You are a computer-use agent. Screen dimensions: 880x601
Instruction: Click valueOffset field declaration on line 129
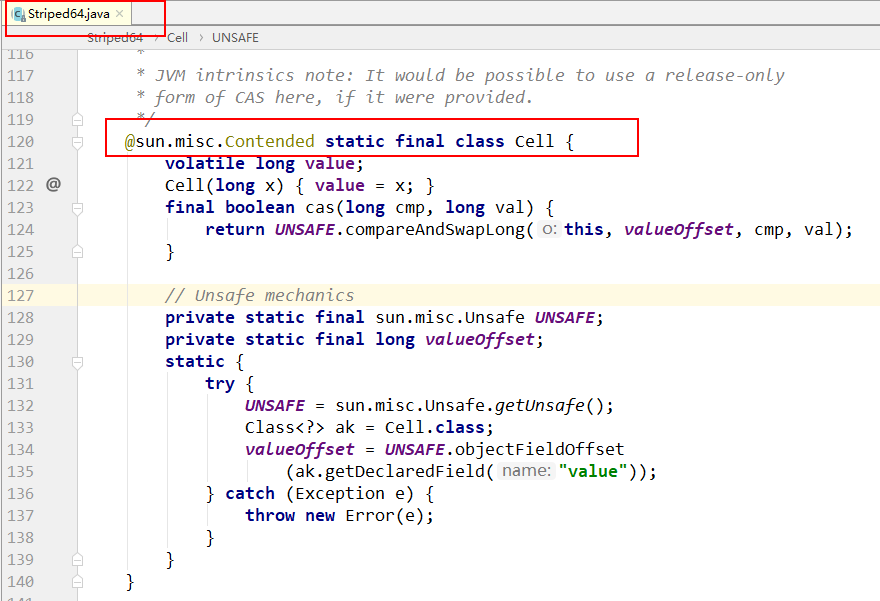point(479,339)
